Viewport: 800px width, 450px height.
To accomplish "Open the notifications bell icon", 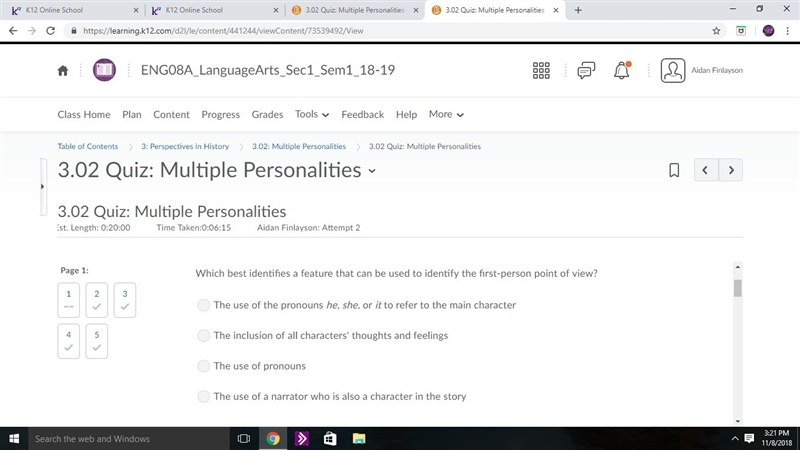I will (621, 70).
